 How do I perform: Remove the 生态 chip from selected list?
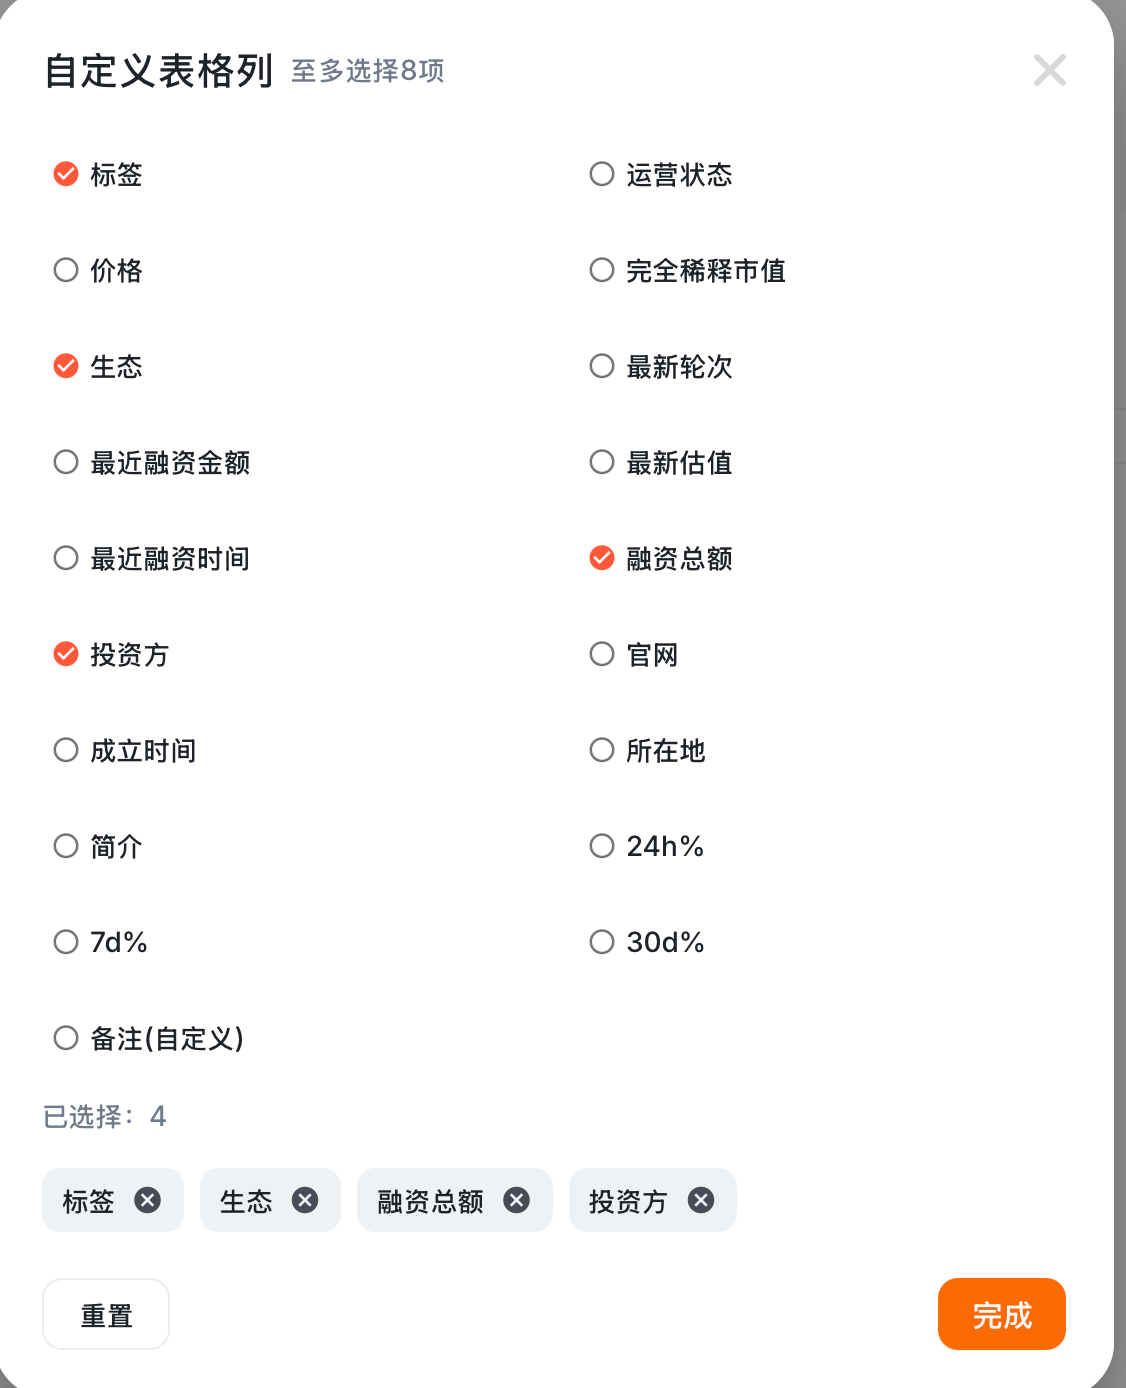pyautogui.click(x=305, y=1200)
